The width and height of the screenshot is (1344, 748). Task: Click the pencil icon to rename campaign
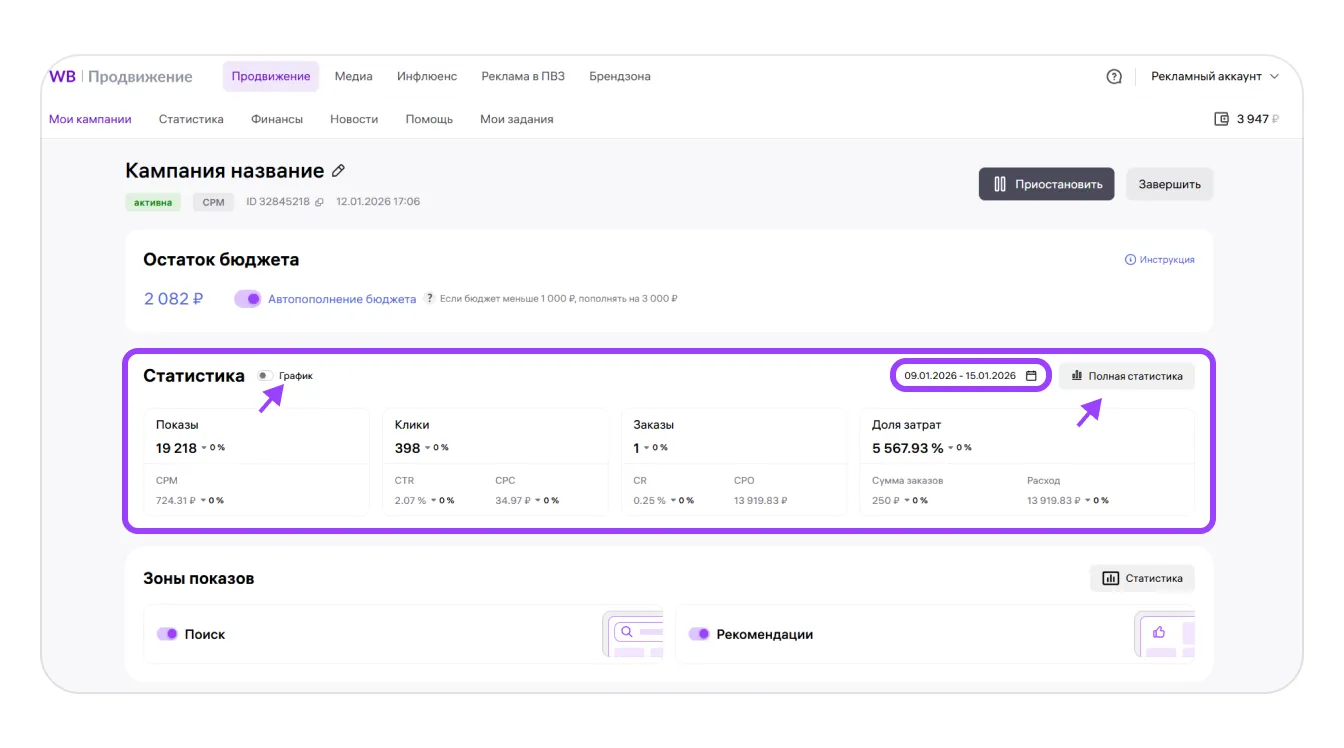click(338, 171)
